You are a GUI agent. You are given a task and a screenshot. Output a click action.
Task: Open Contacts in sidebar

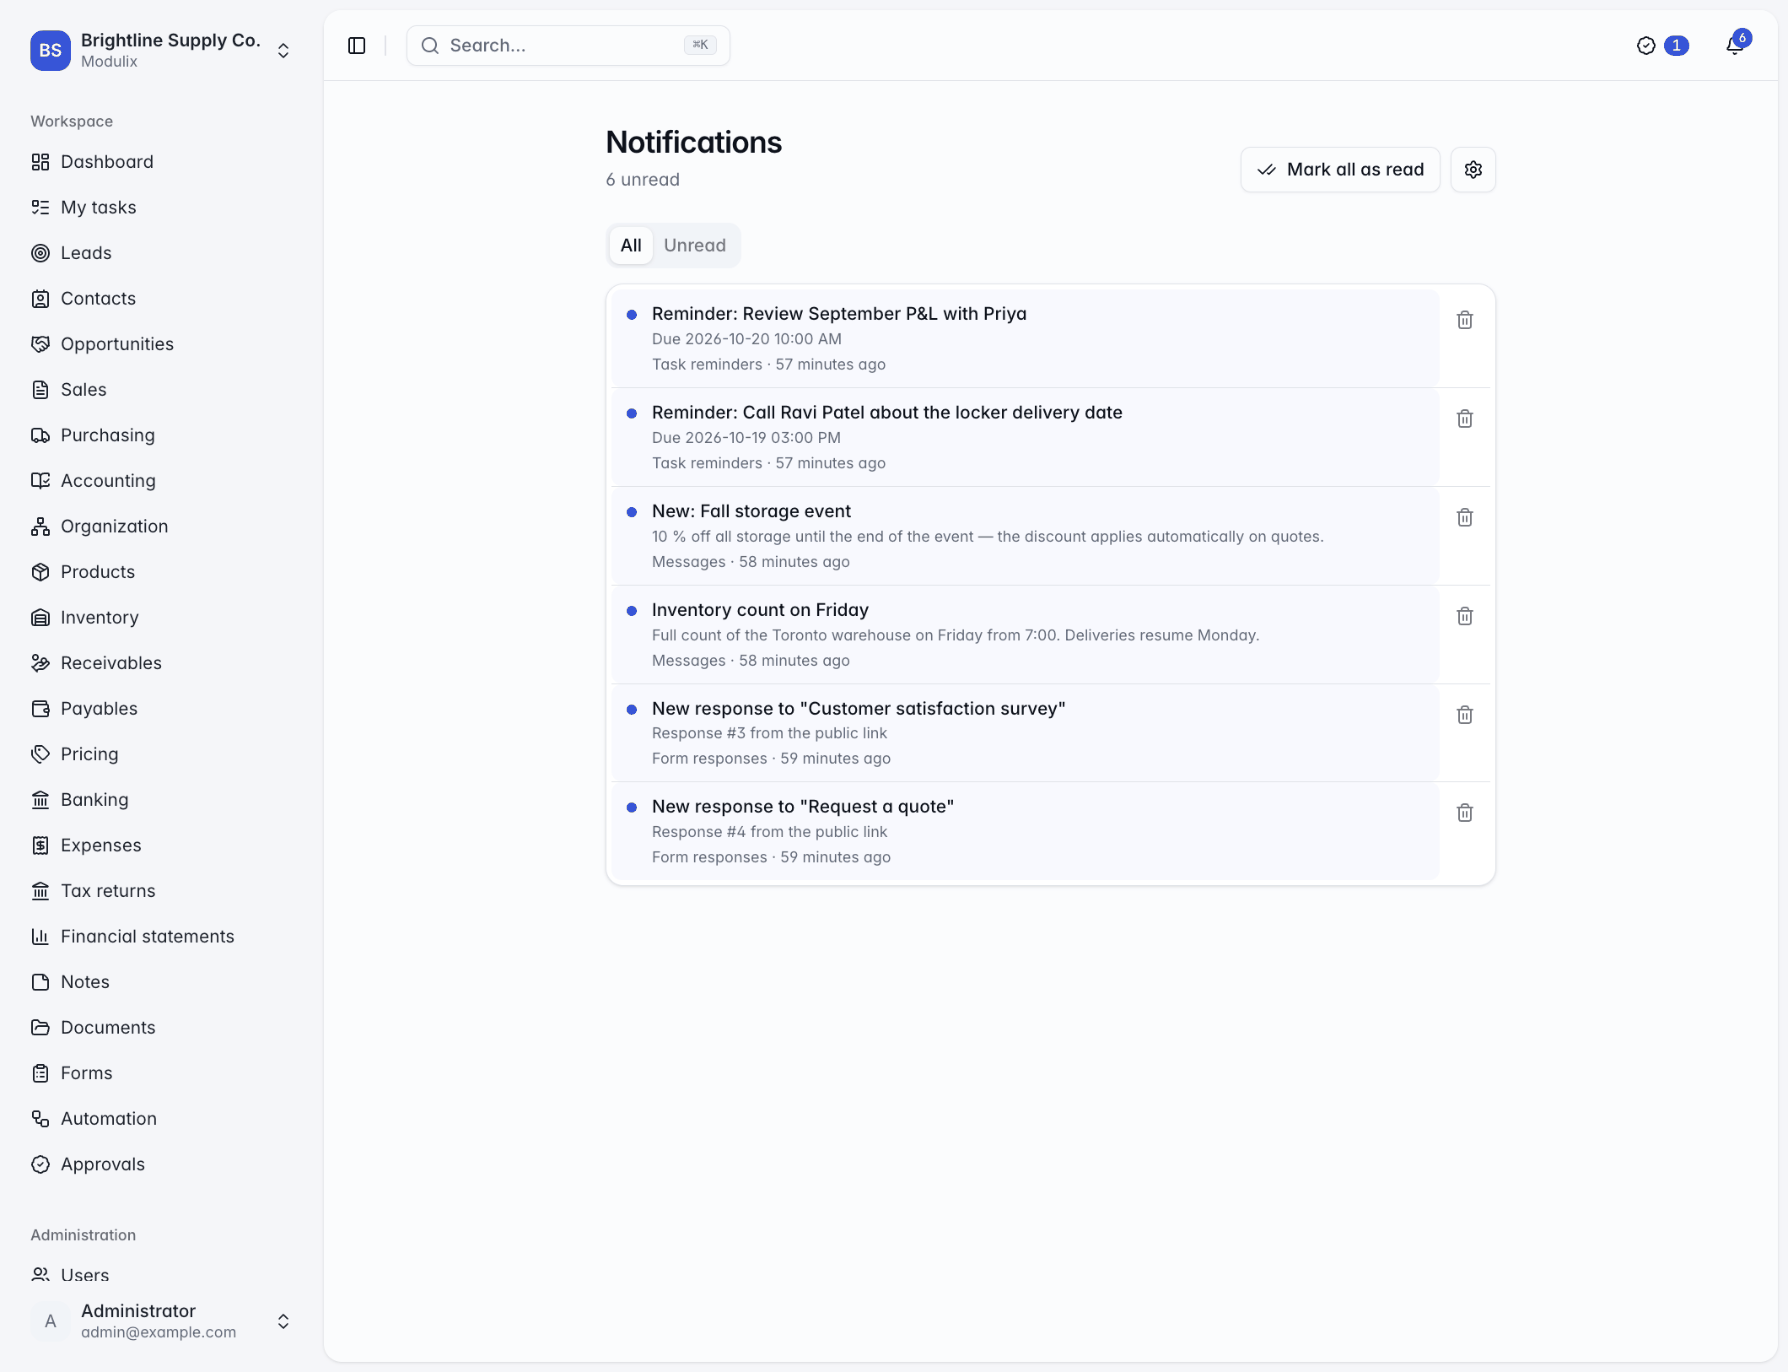(x=160, y=298)
